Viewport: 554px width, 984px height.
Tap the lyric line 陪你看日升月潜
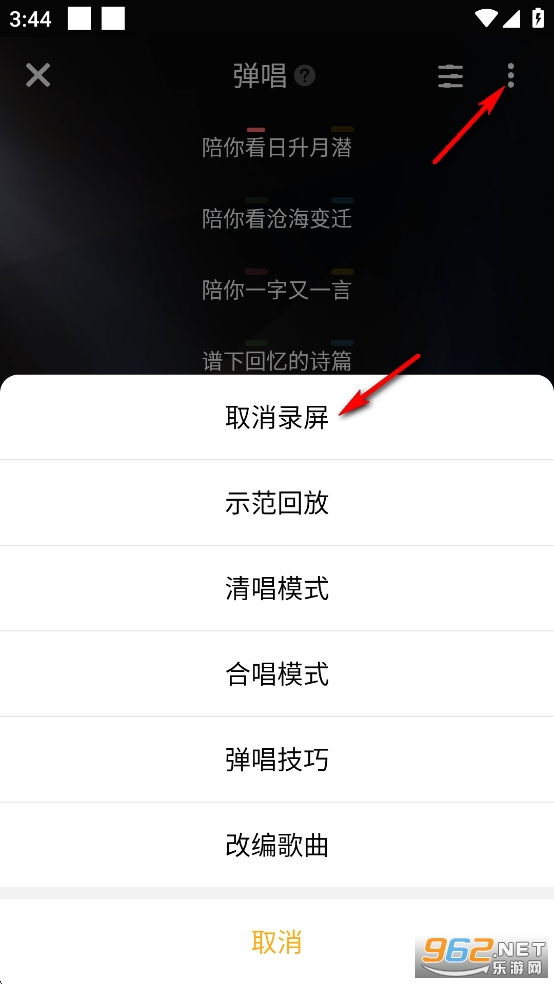(x=277, y=147)
